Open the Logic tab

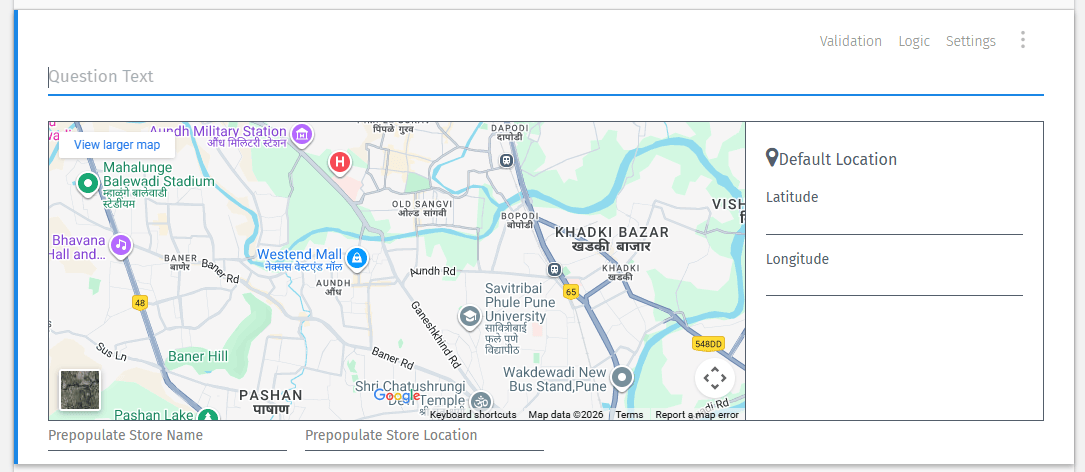tap(914, 41)
